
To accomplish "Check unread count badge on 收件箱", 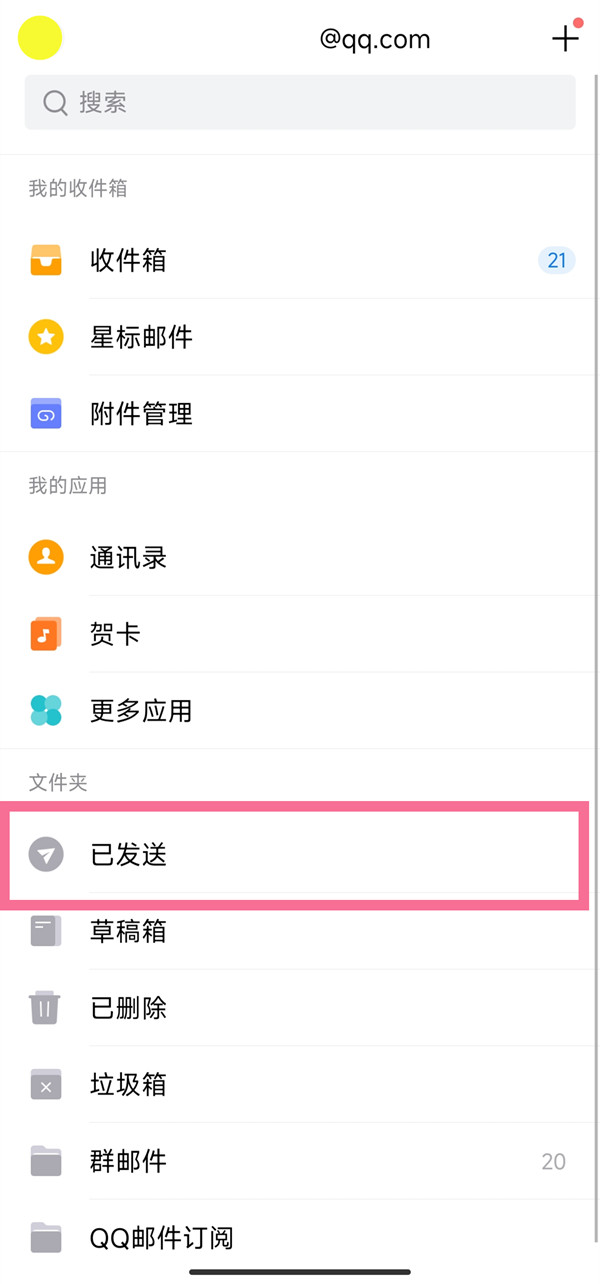I will coord(557,260).
